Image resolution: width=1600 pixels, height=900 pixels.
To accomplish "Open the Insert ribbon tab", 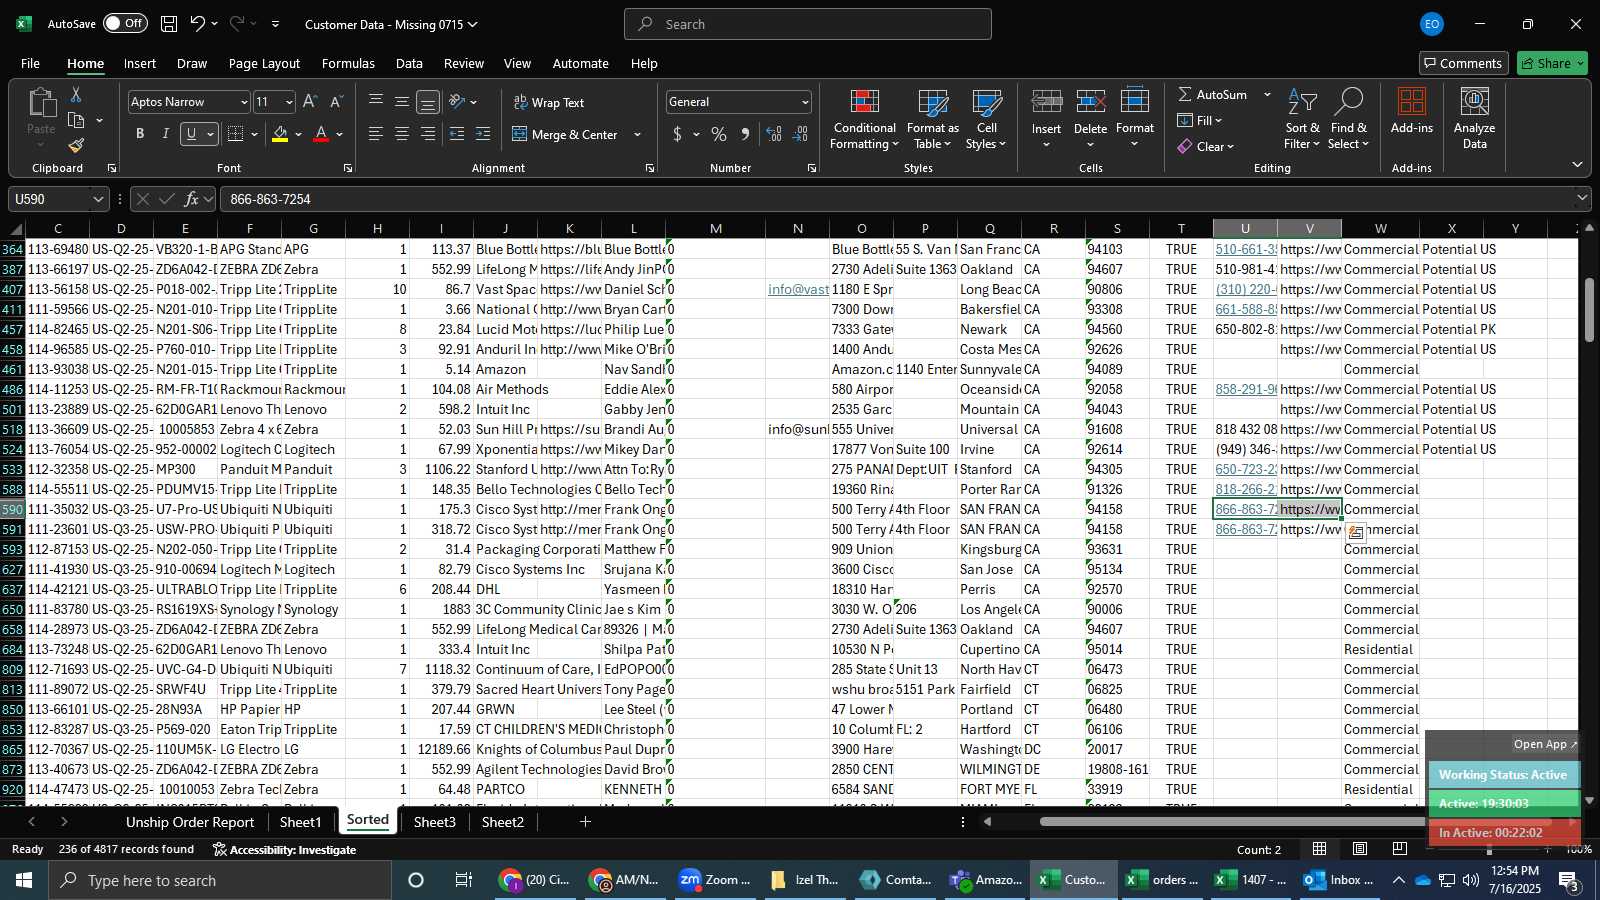I will pyautogui.click(x=140, y=63).
